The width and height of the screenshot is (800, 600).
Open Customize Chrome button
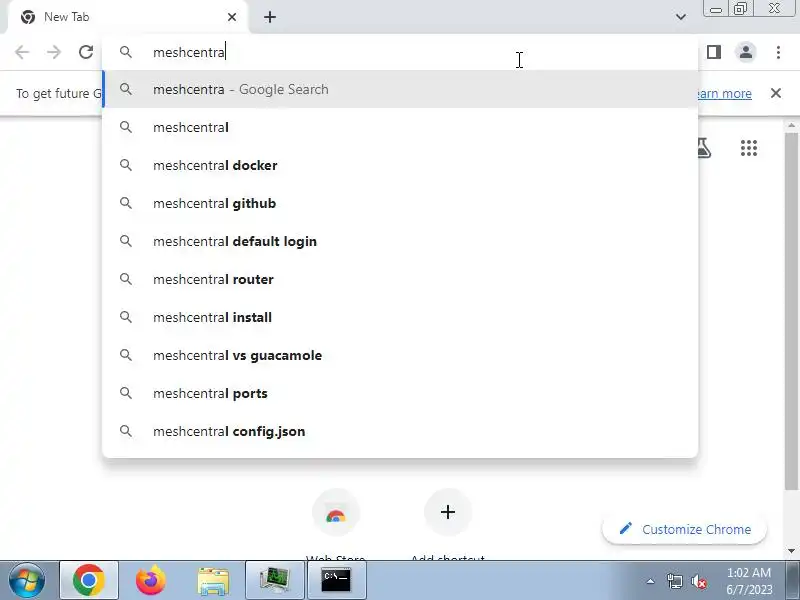click(x=685, y=529)
